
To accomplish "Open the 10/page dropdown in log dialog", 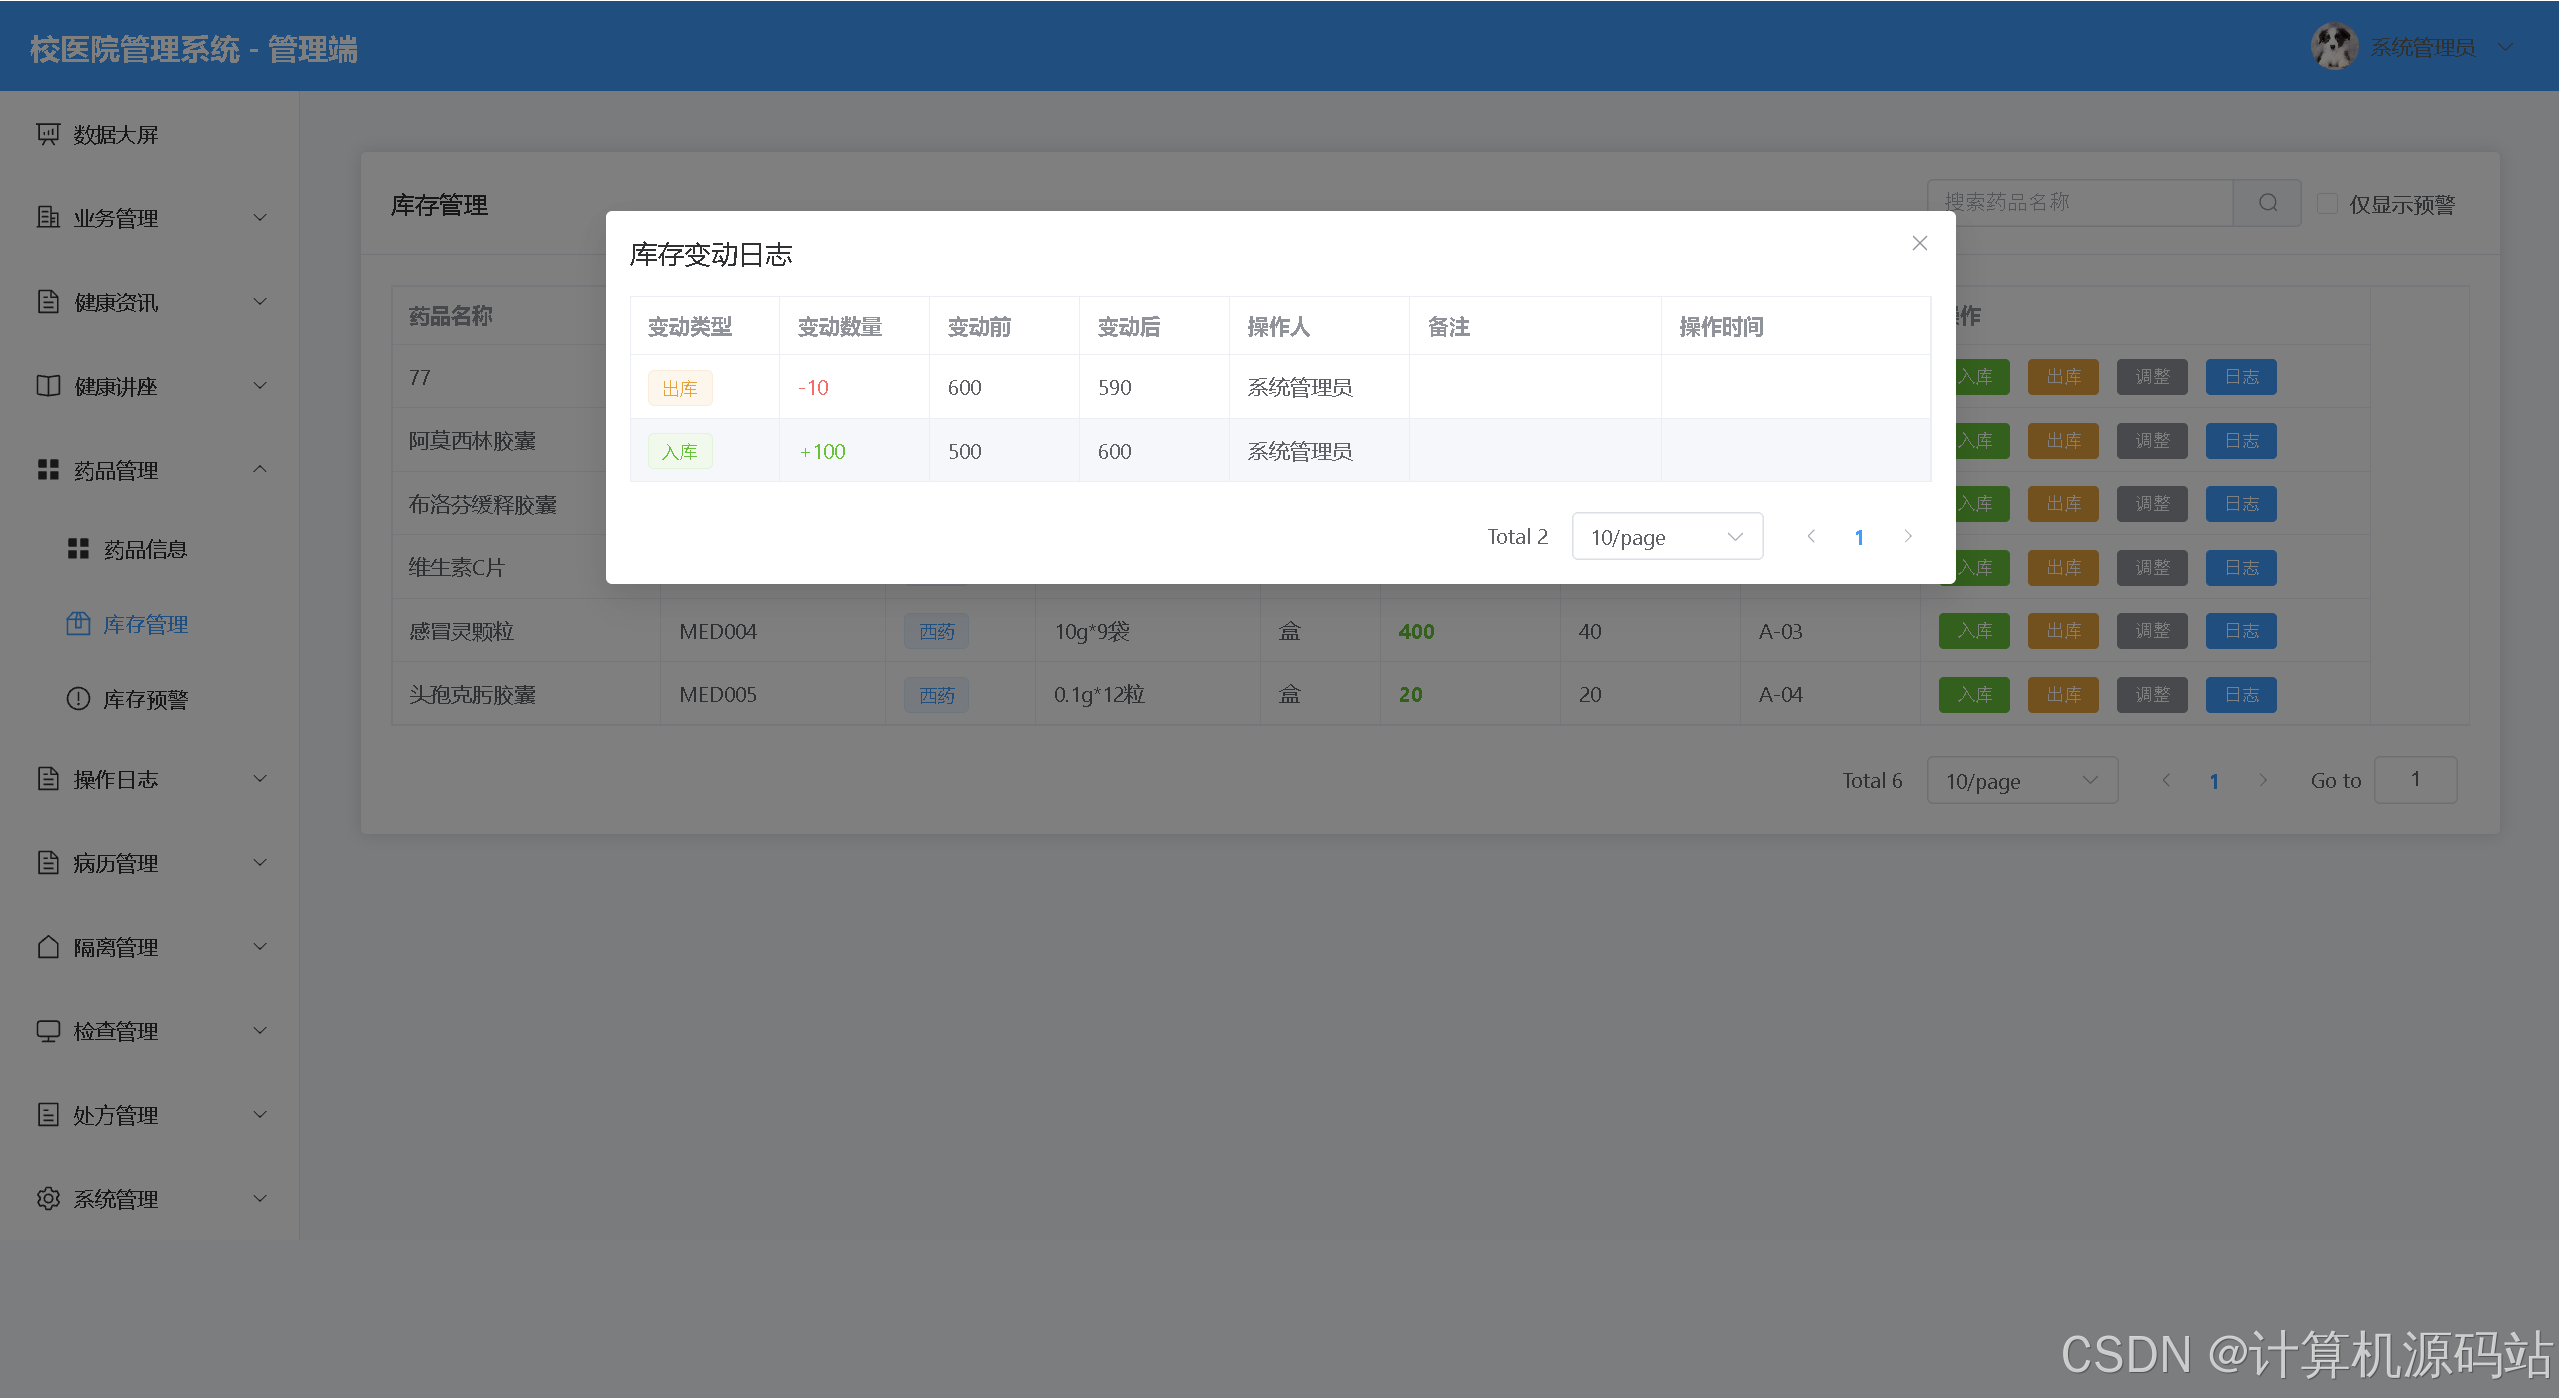I will click(1667, 536).
